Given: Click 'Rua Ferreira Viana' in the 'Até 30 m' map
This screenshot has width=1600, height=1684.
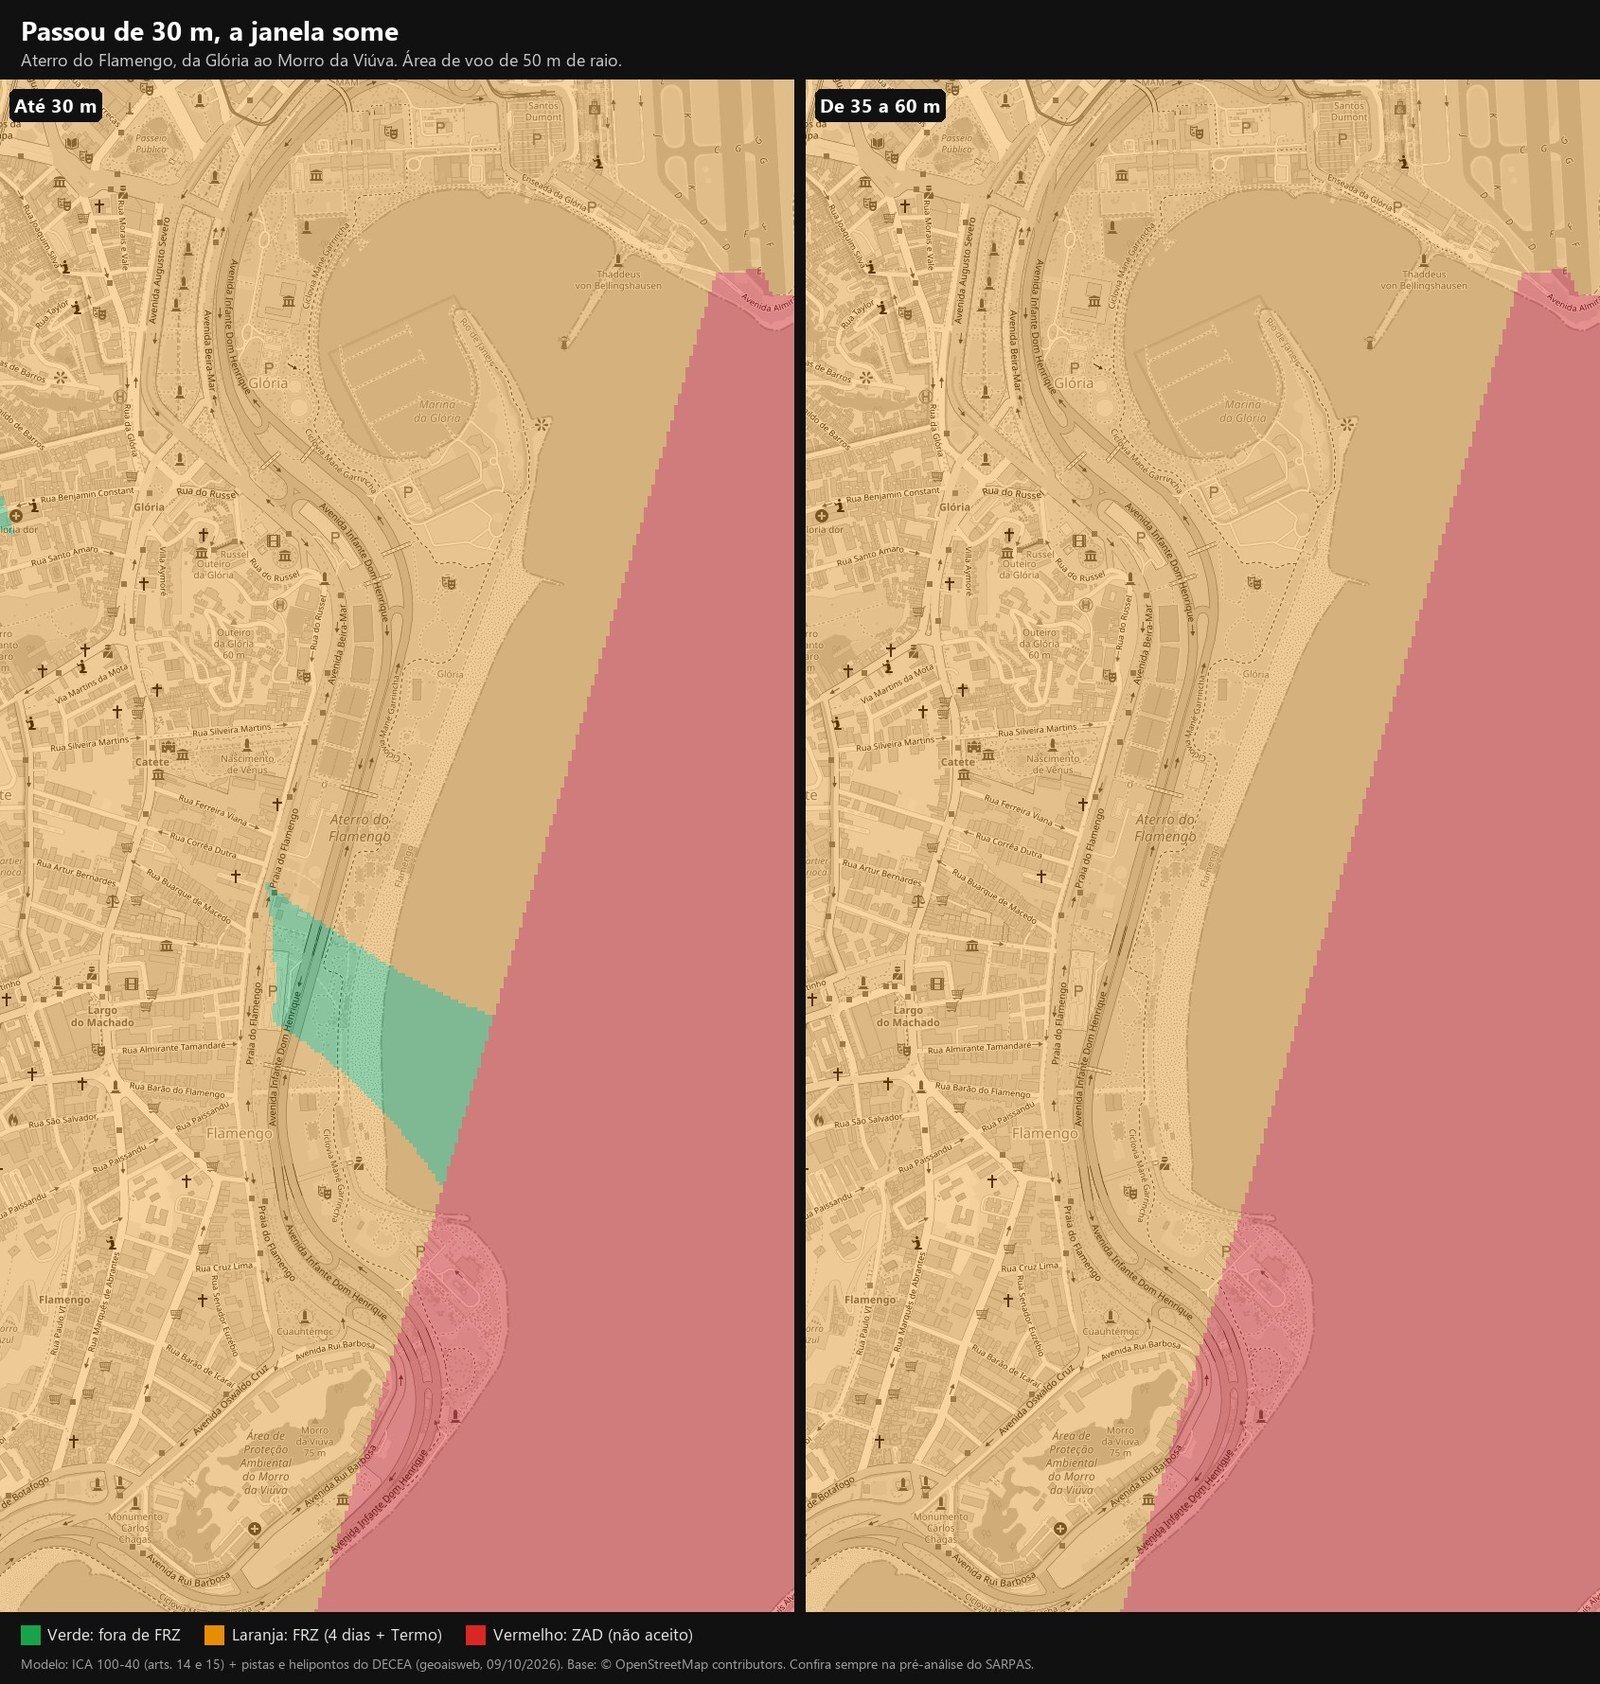Looking at the screenshot, I should (212, 810).
